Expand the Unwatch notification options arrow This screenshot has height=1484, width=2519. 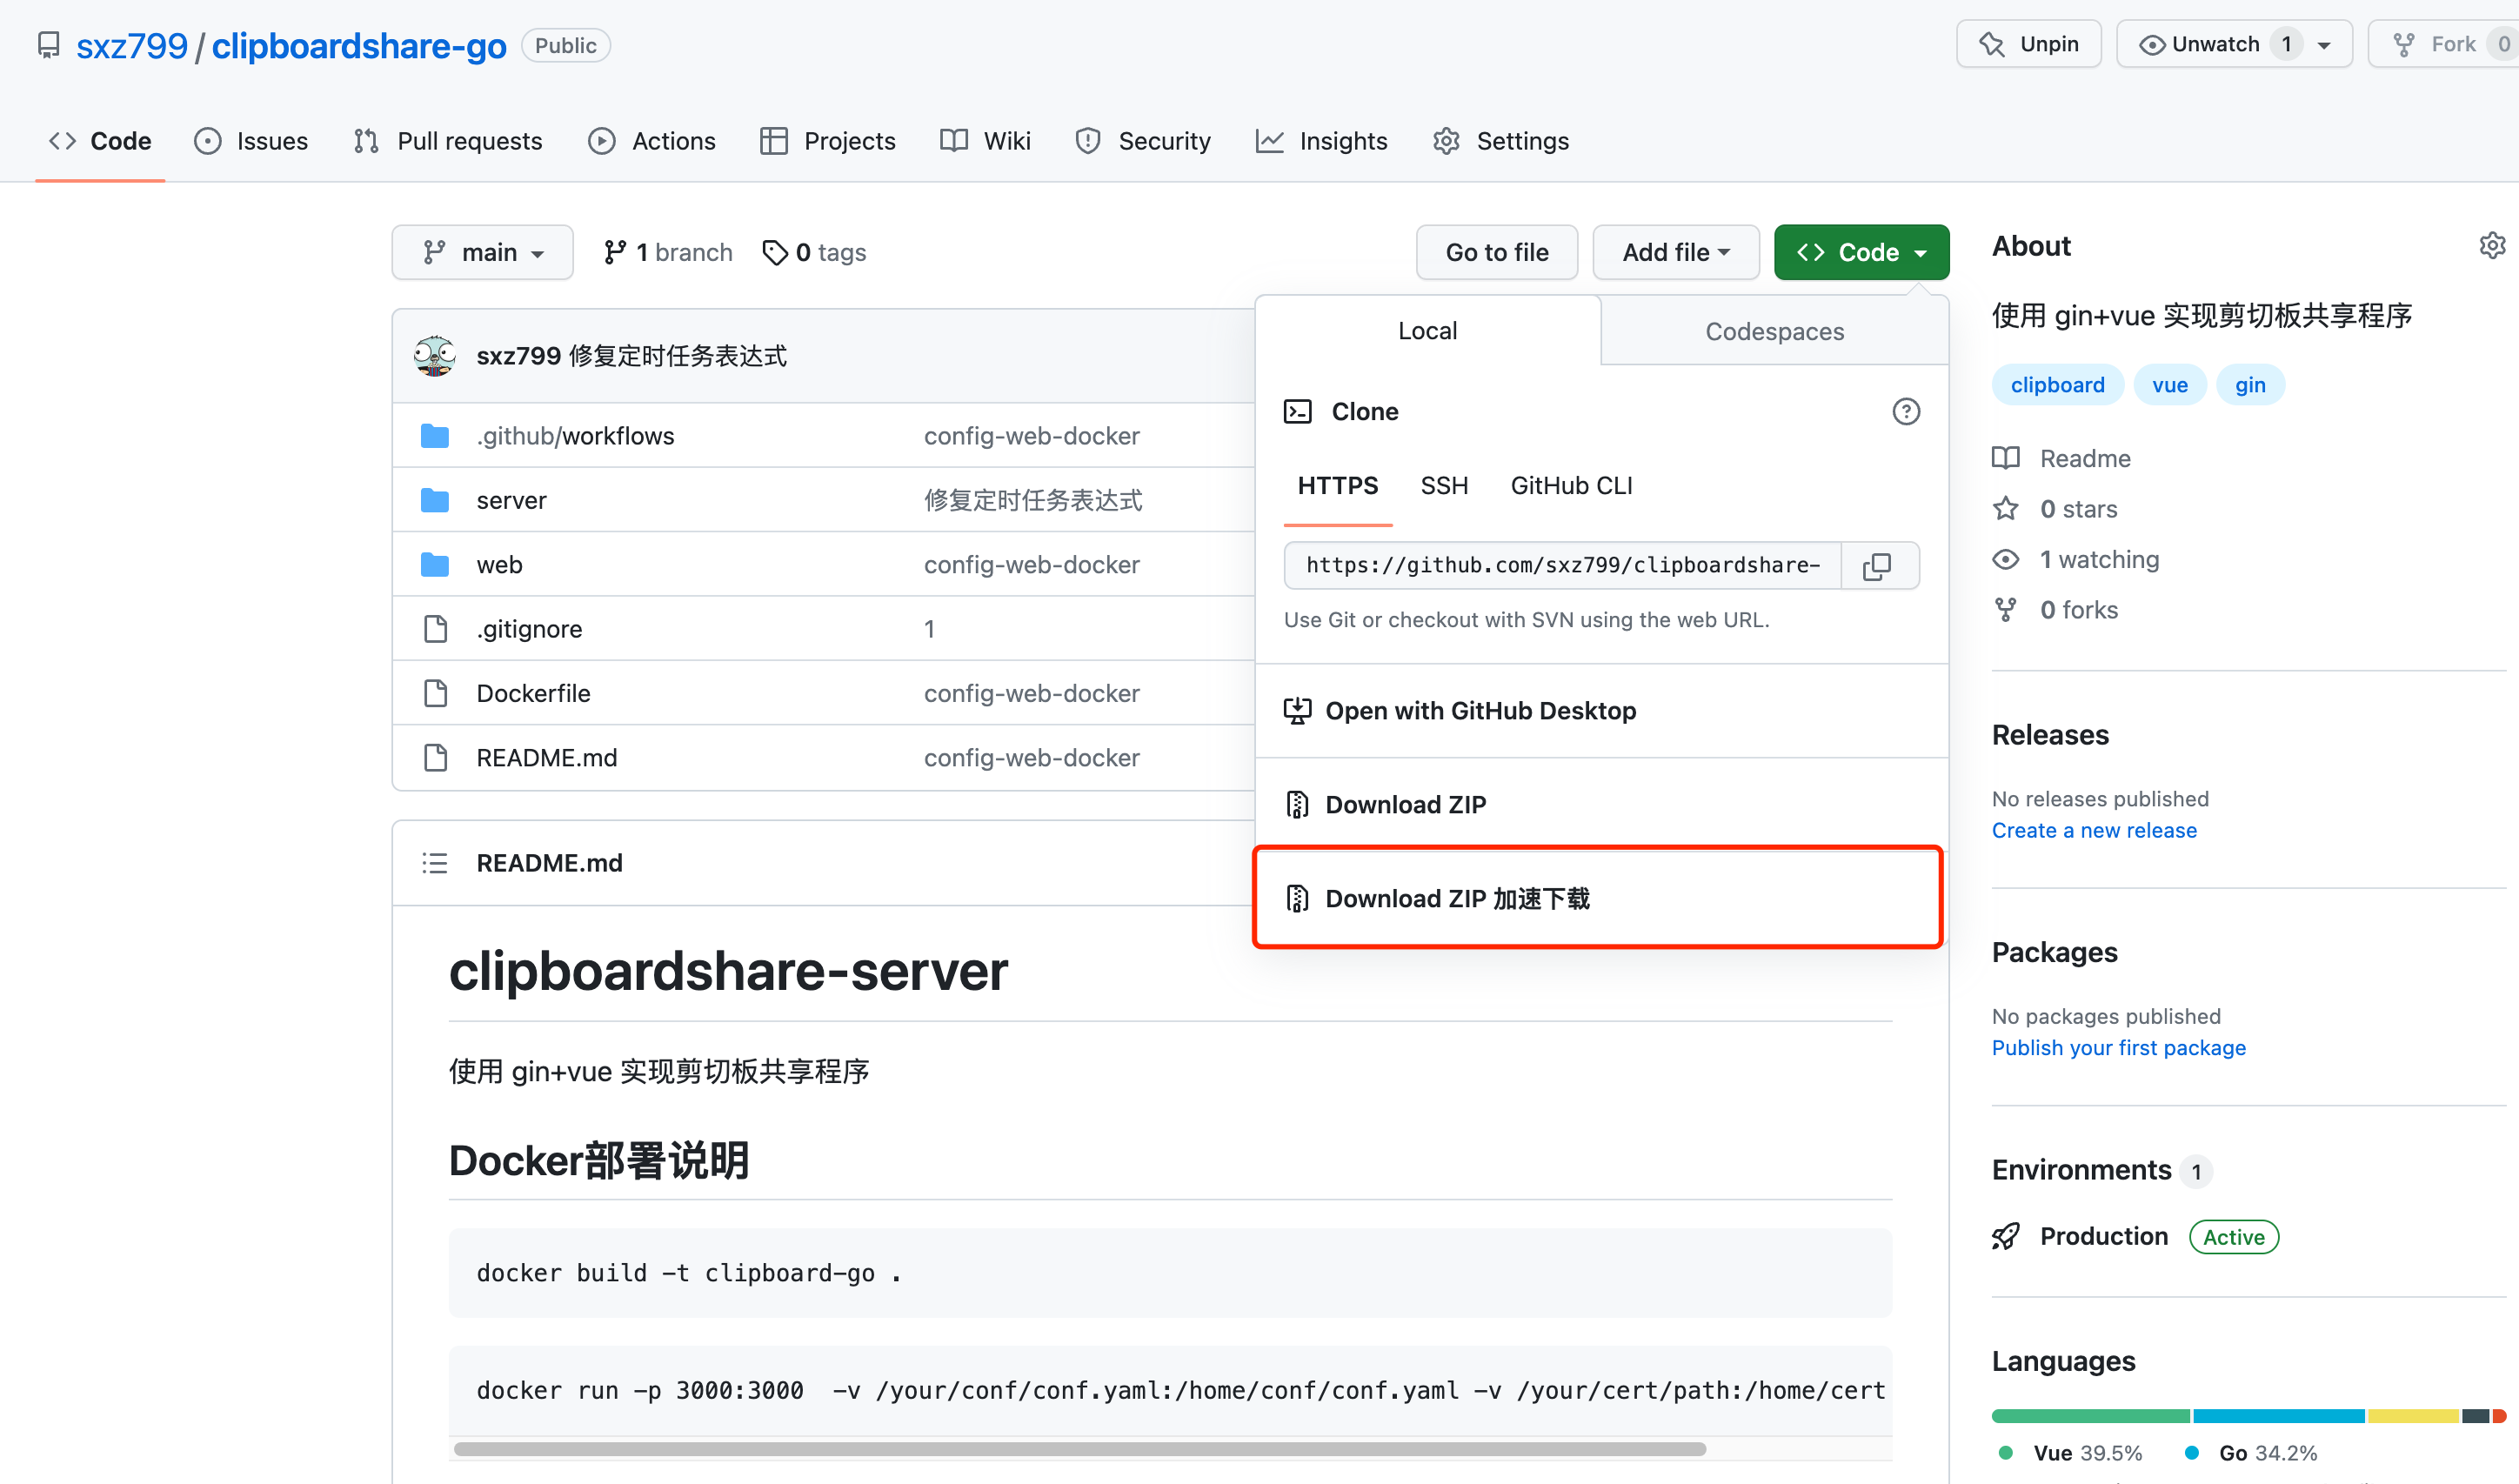click(x=2324, y=45)
